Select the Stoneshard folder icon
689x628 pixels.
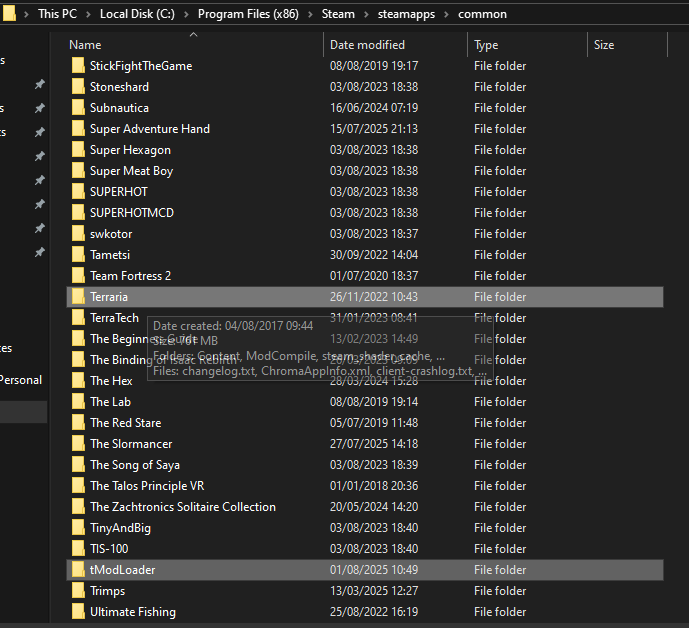pos(78,87)
